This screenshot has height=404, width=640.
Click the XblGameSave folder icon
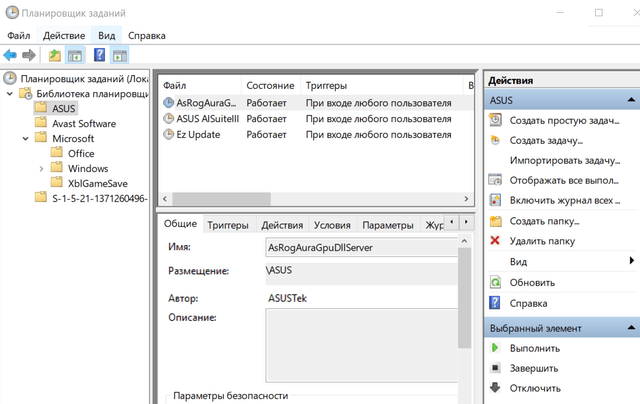pyautogui.click(x=57, y=182)
